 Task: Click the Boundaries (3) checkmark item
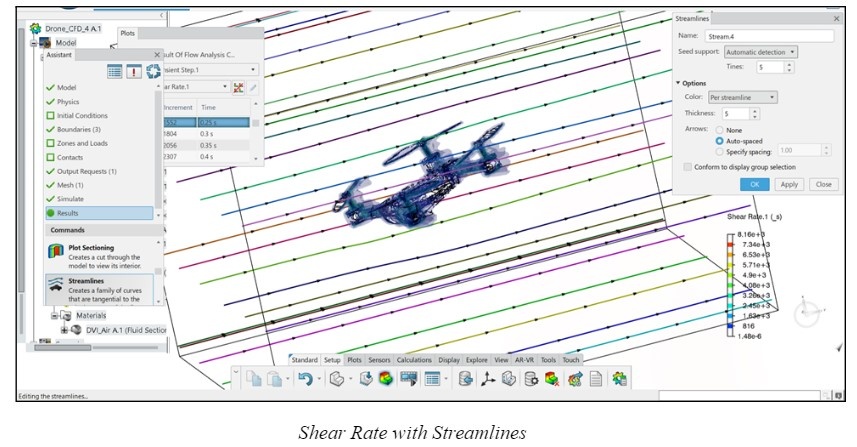coord(74,130)
